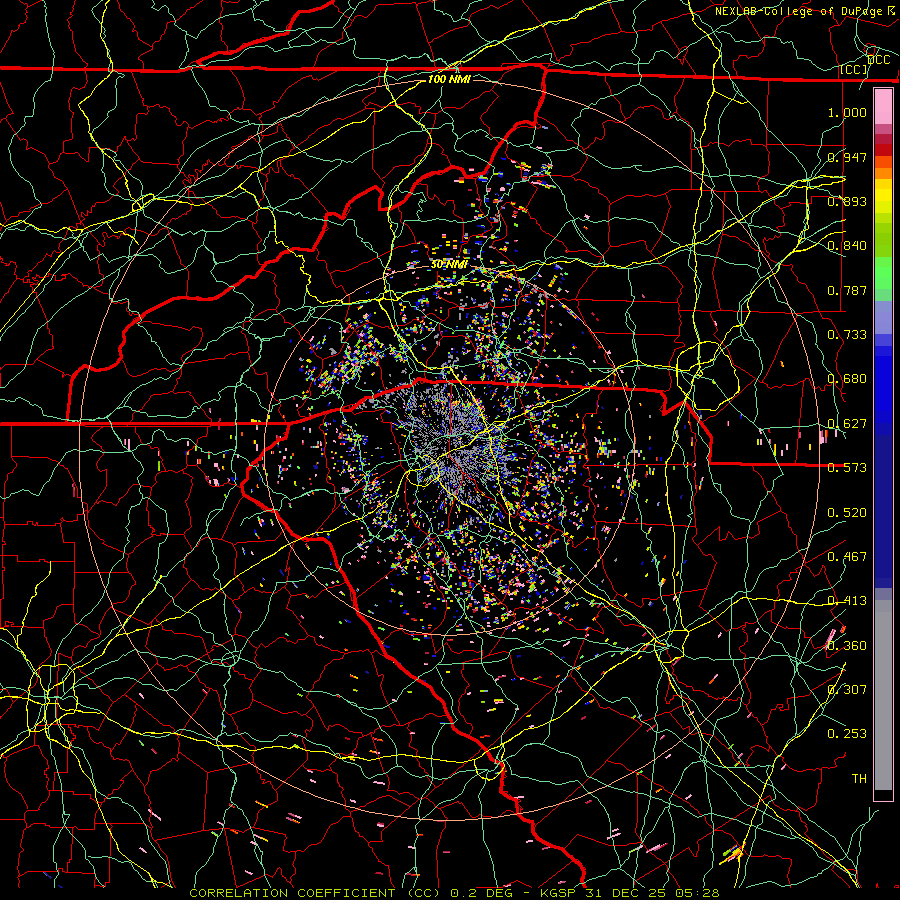Click the 0.307 legend value
900x900 pixels.
(847, 690)
